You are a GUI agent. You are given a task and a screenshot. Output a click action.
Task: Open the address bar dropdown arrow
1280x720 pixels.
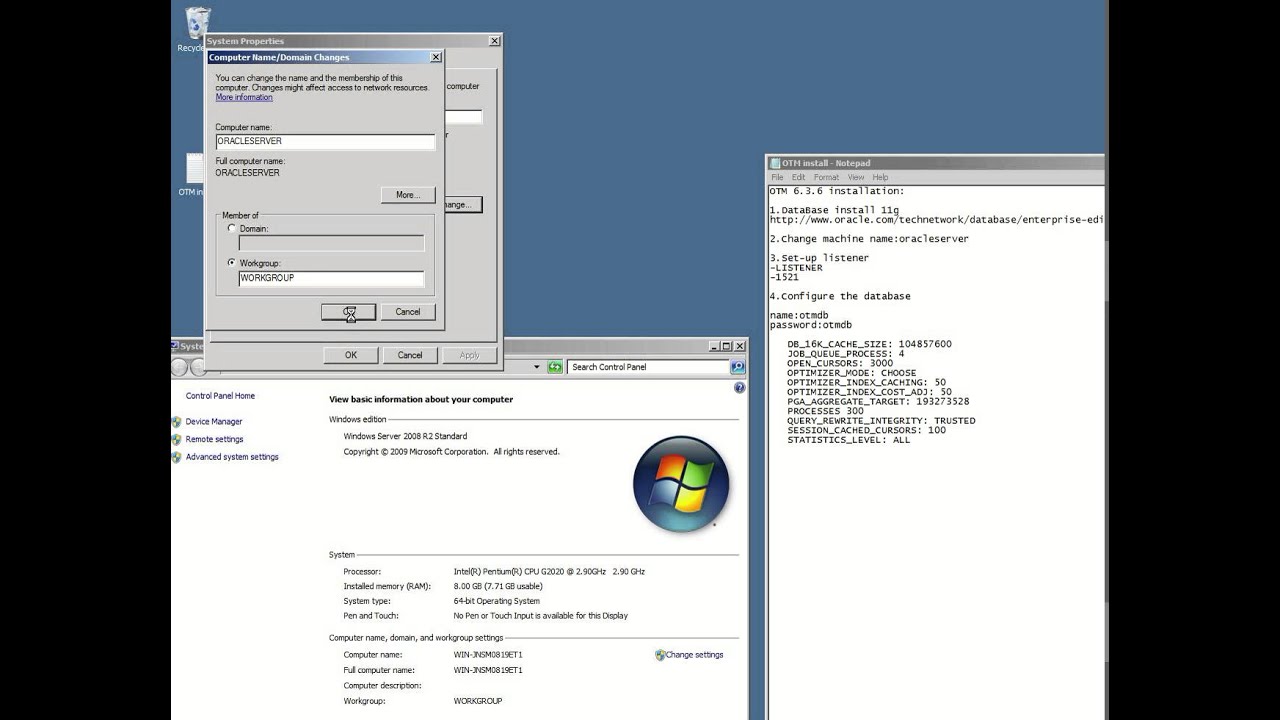537,367
